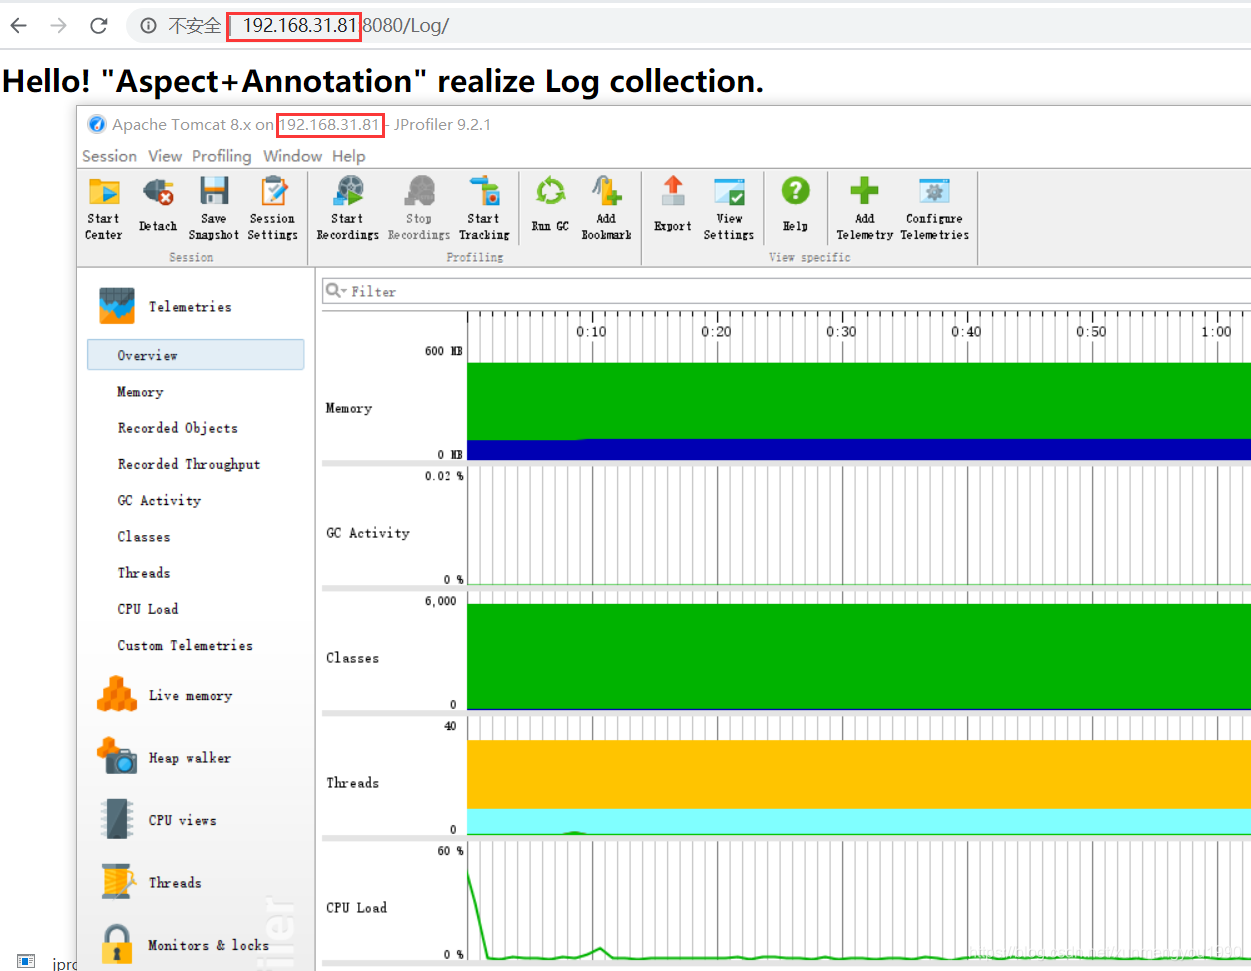The height and width of the screenshot is (971, 1251).
Task: Click the GC Activity telemetry label
Action: [368, 533]
